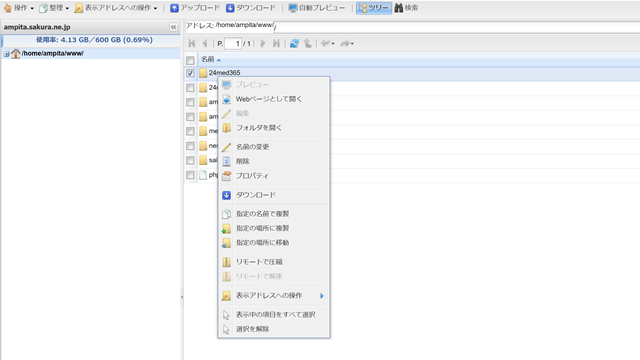640x360 pixels.
Task: Choose フォルダを開く from the context menu
Action: point(274,128)
